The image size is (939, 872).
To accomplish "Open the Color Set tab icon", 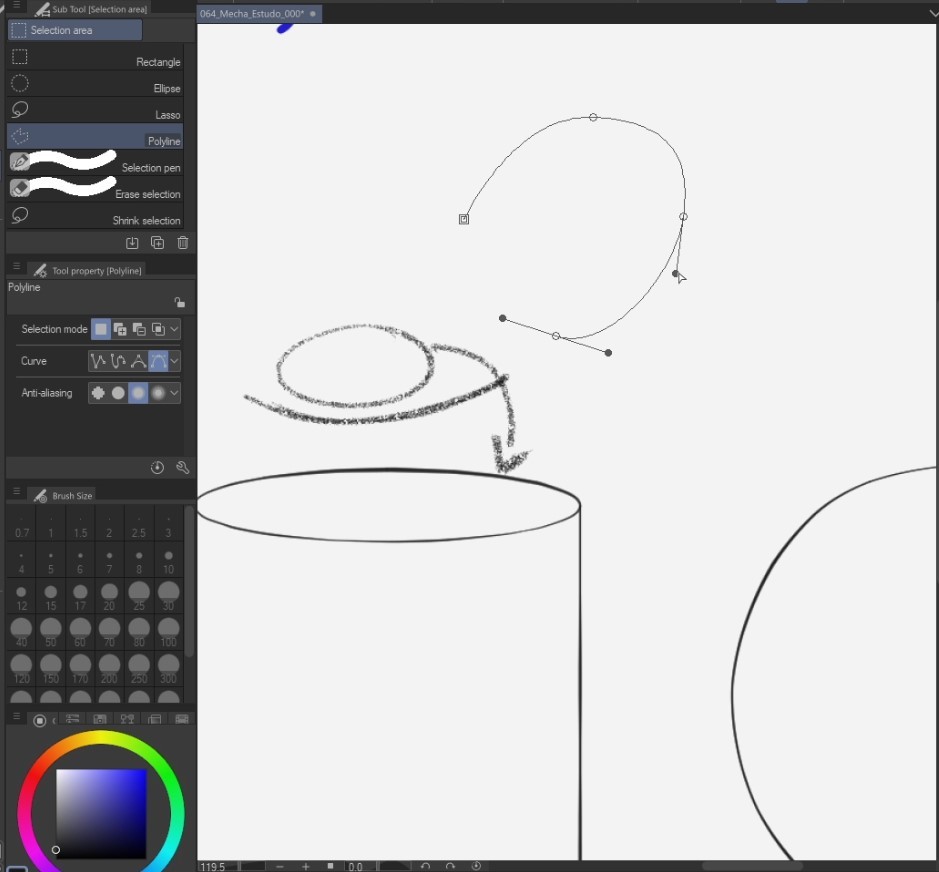I will (100, 719).
